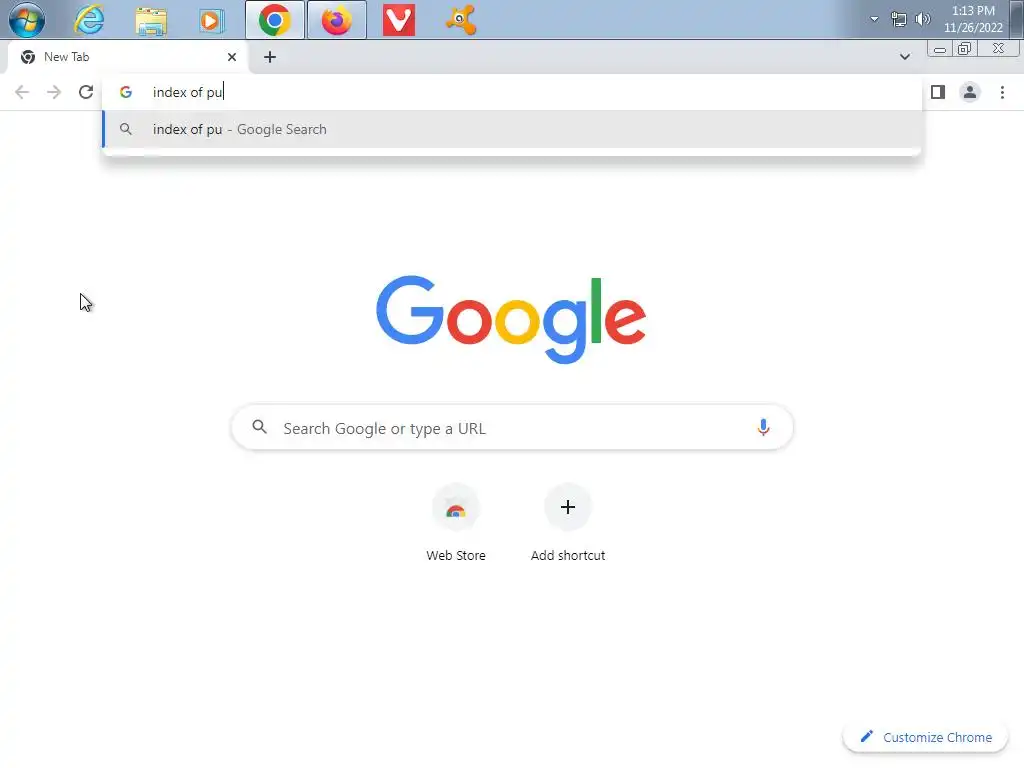Close the Chrome window
1024x768 pixels.
pos(998,49)
